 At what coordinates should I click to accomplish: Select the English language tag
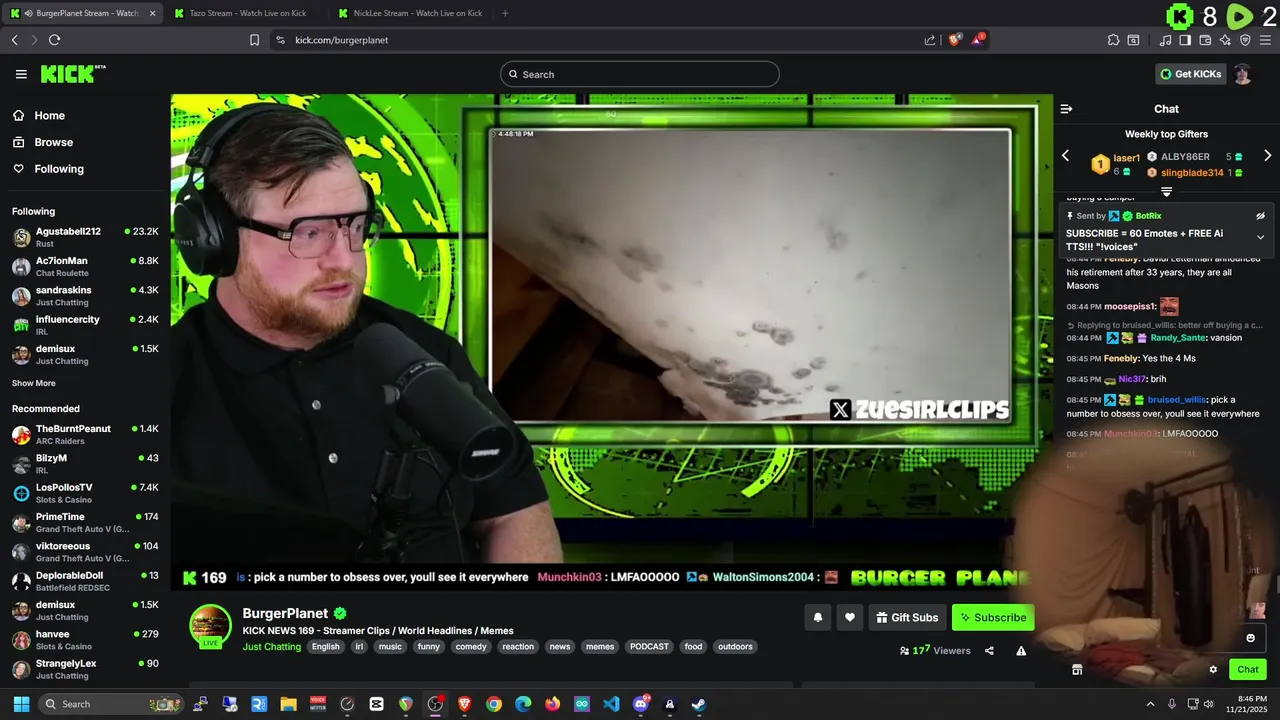tap(325, 647)
